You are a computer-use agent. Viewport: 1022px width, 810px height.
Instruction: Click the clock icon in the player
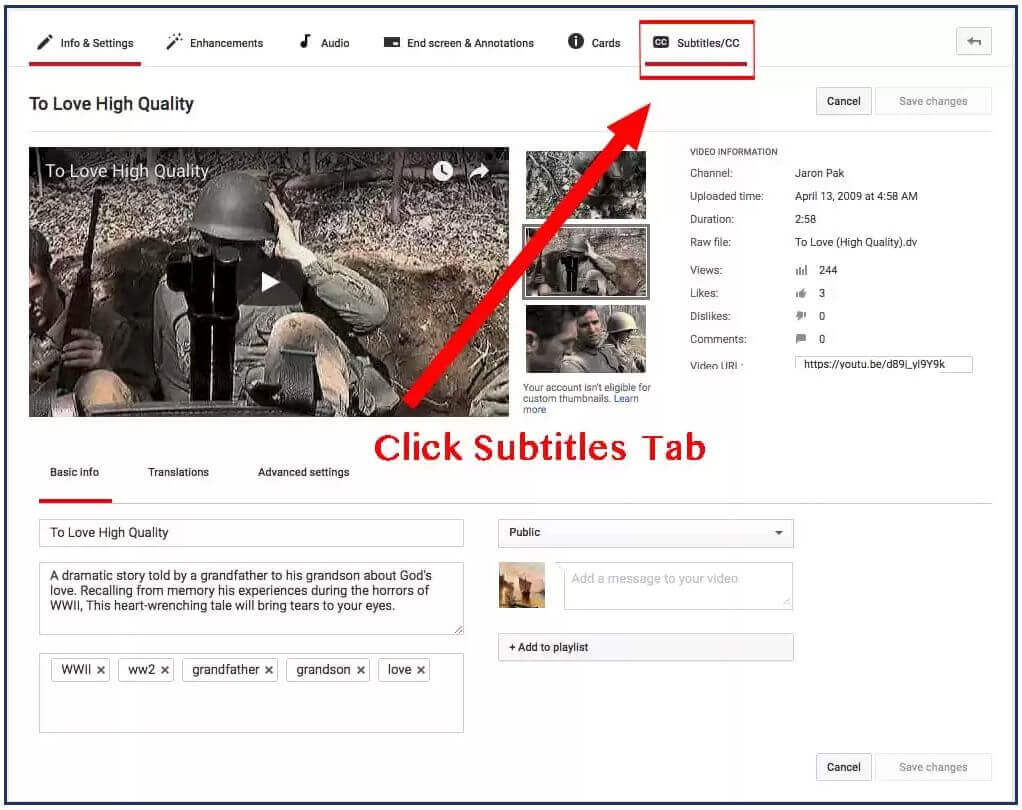(441, 172)
